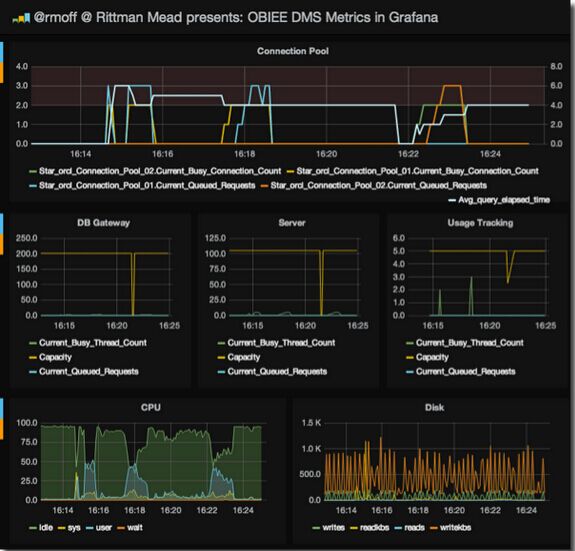
Task: Toggle Usage Tracking Current_Queued_Requests legend
Action: pos(461,371)
